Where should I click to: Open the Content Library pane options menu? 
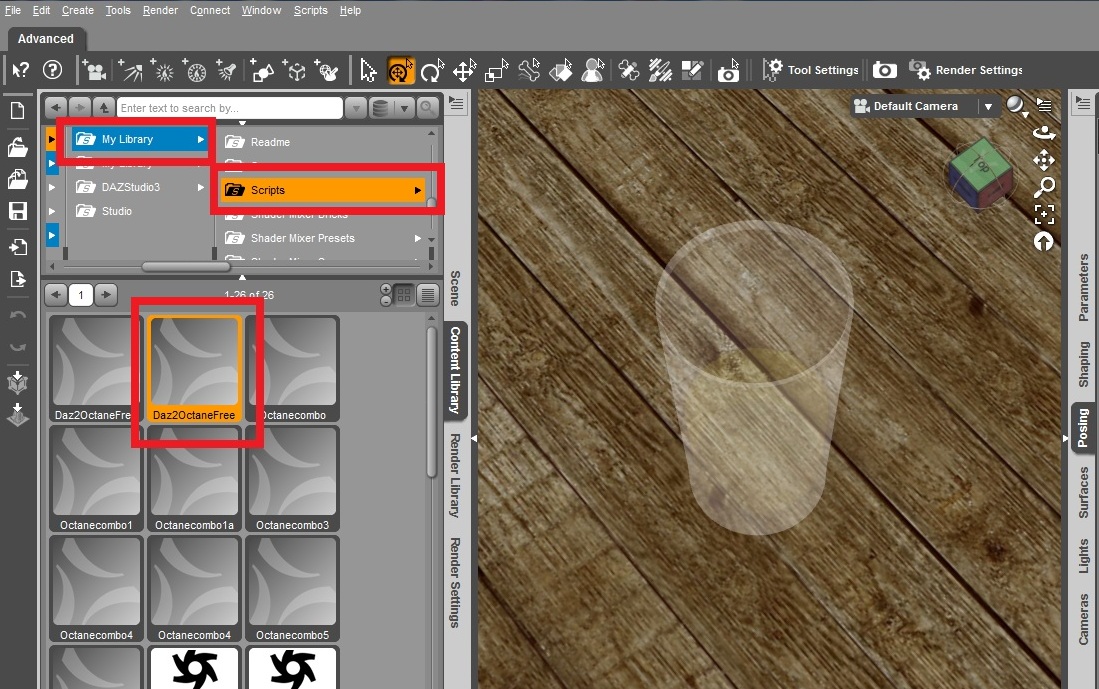(x=456, y=104)
